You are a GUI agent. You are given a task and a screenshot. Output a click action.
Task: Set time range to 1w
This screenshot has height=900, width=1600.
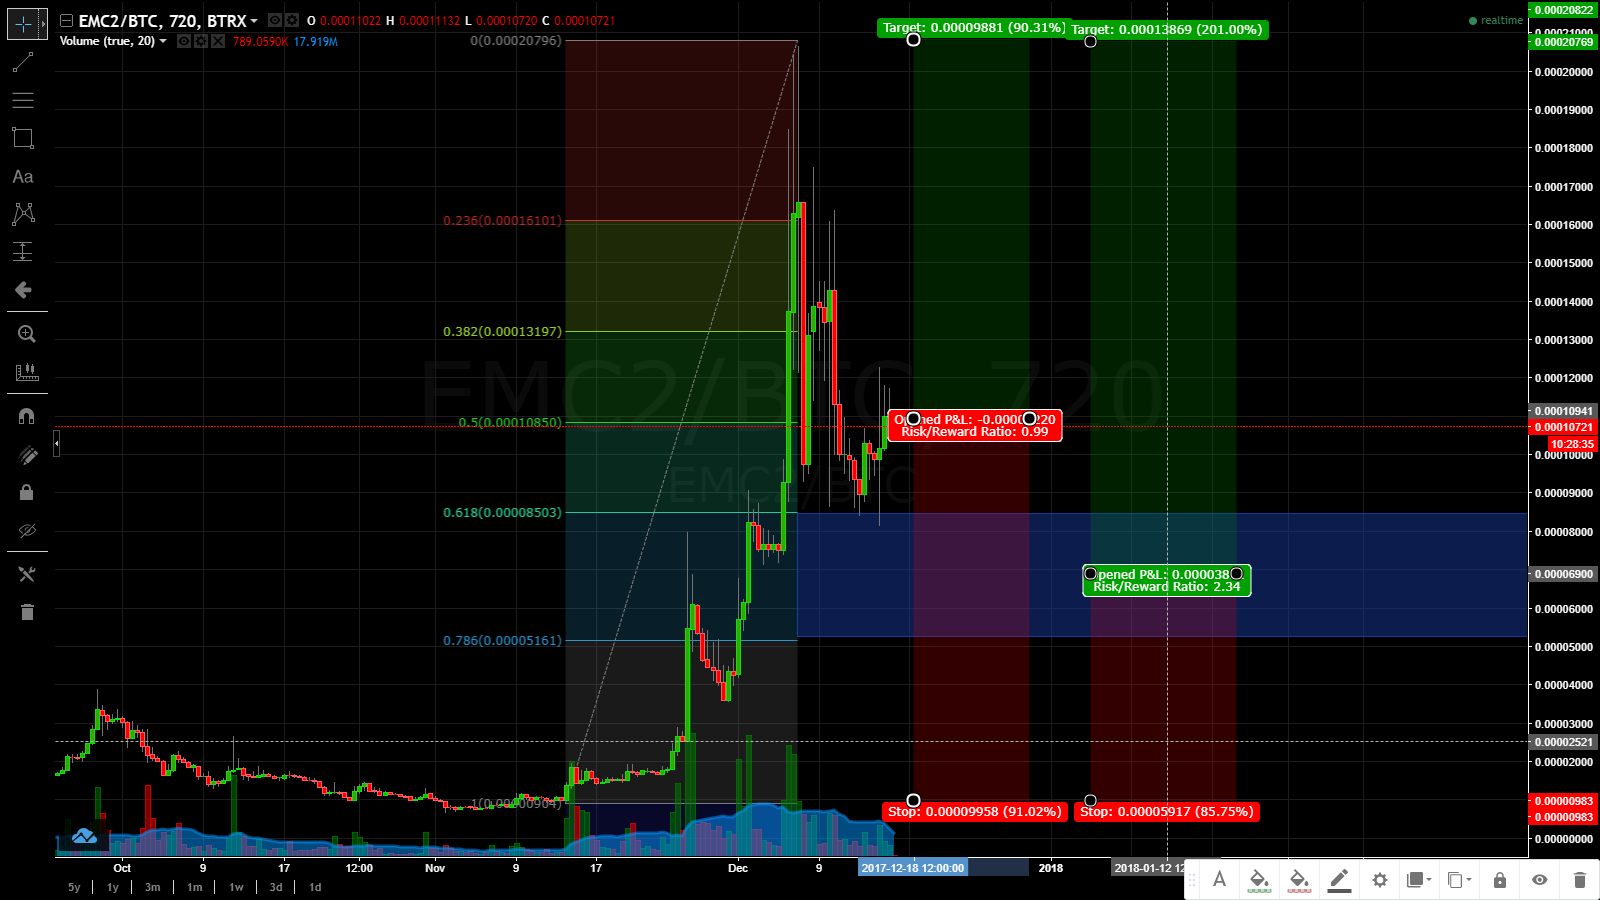pyautogui.click(x=236, y=887)
